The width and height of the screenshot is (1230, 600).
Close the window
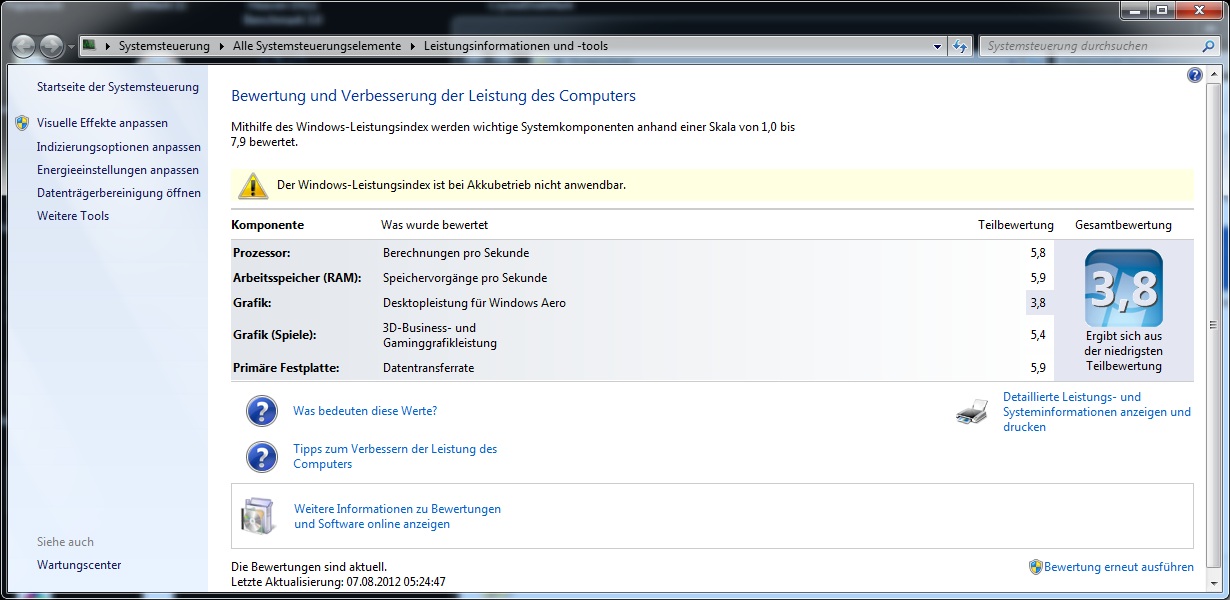point(1198,10)
